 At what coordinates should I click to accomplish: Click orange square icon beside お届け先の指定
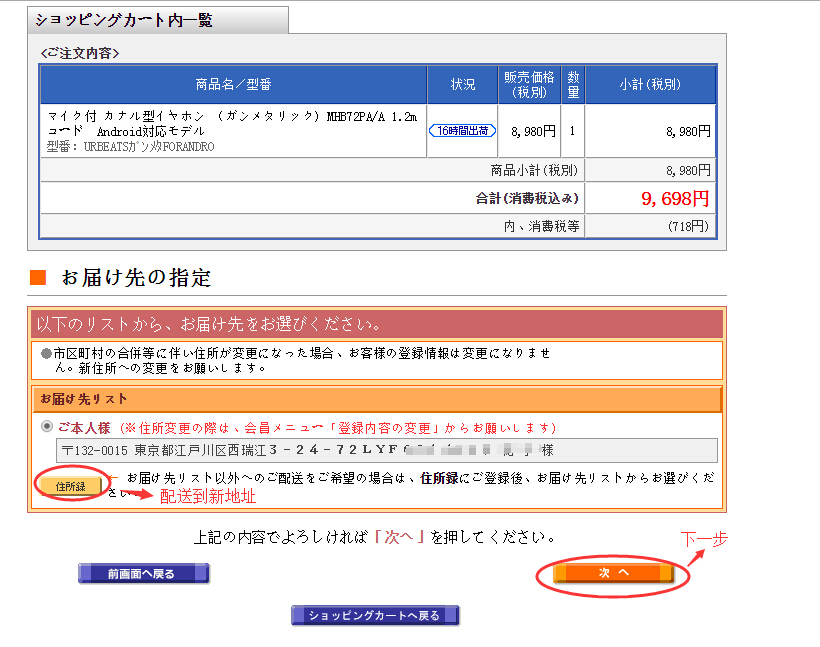38,277
